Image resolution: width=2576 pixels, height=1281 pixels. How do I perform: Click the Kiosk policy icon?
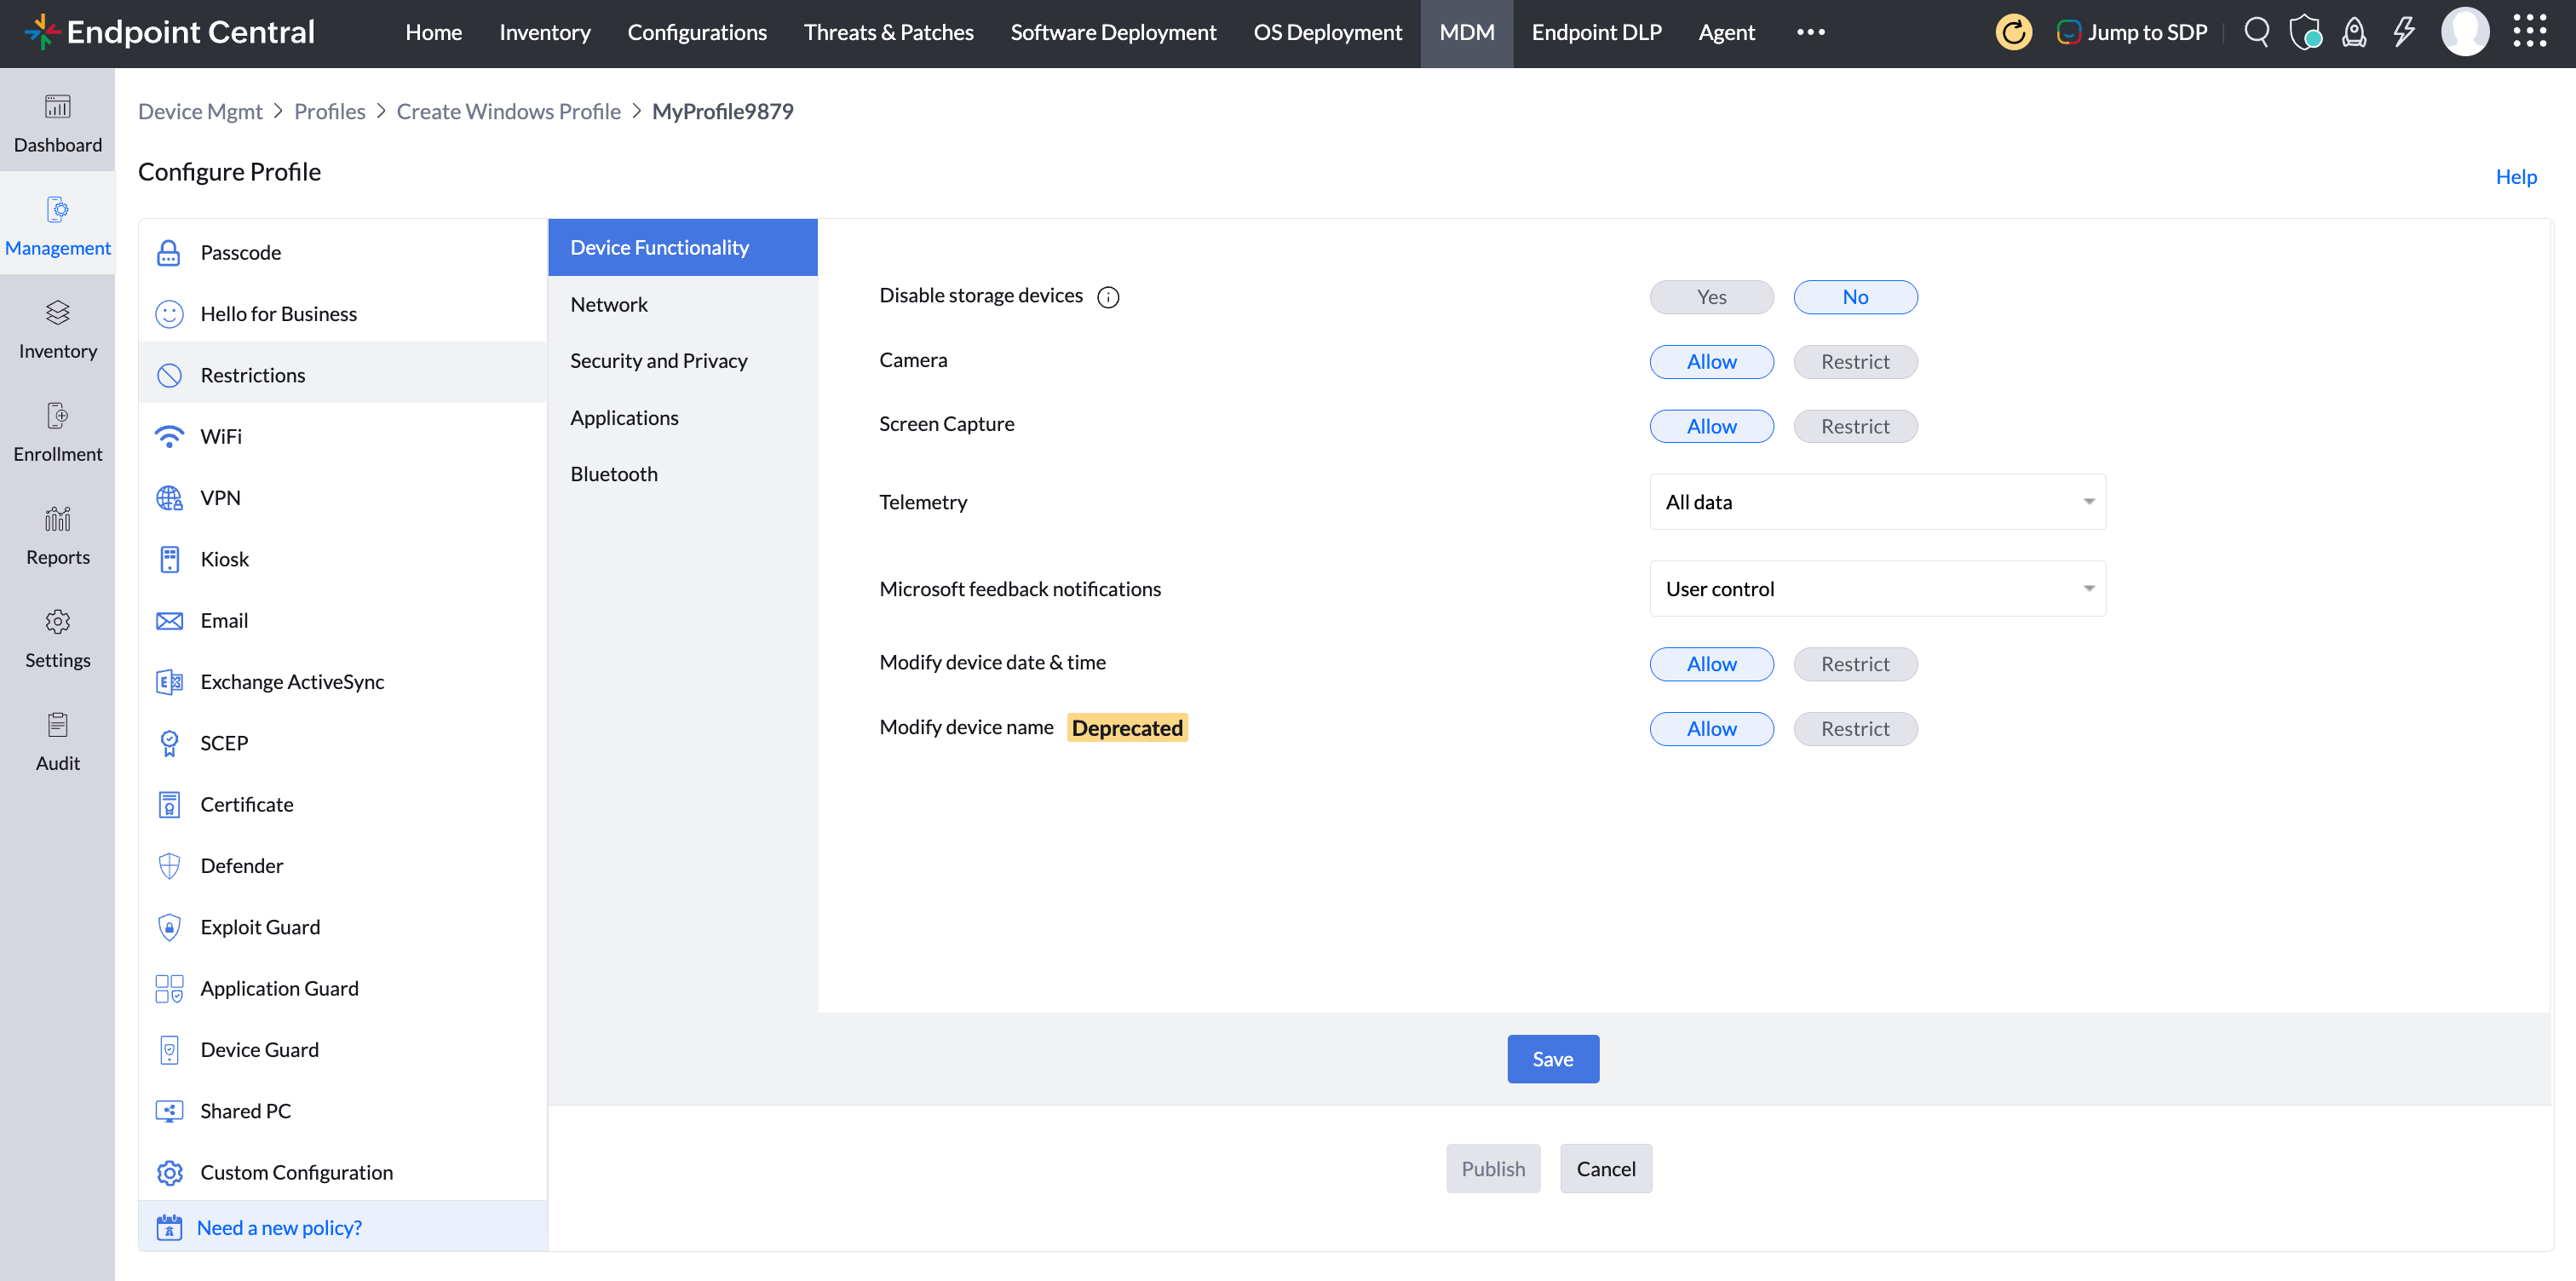169,559
